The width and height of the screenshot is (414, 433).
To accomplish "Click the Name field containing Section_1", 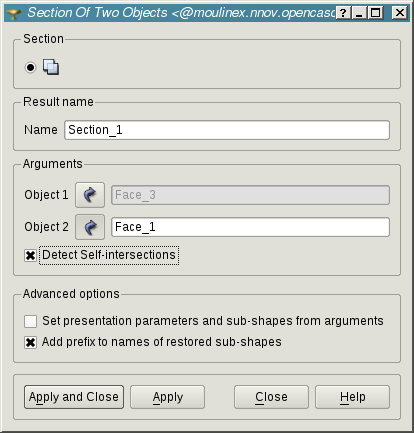I will tap(227, 130).
